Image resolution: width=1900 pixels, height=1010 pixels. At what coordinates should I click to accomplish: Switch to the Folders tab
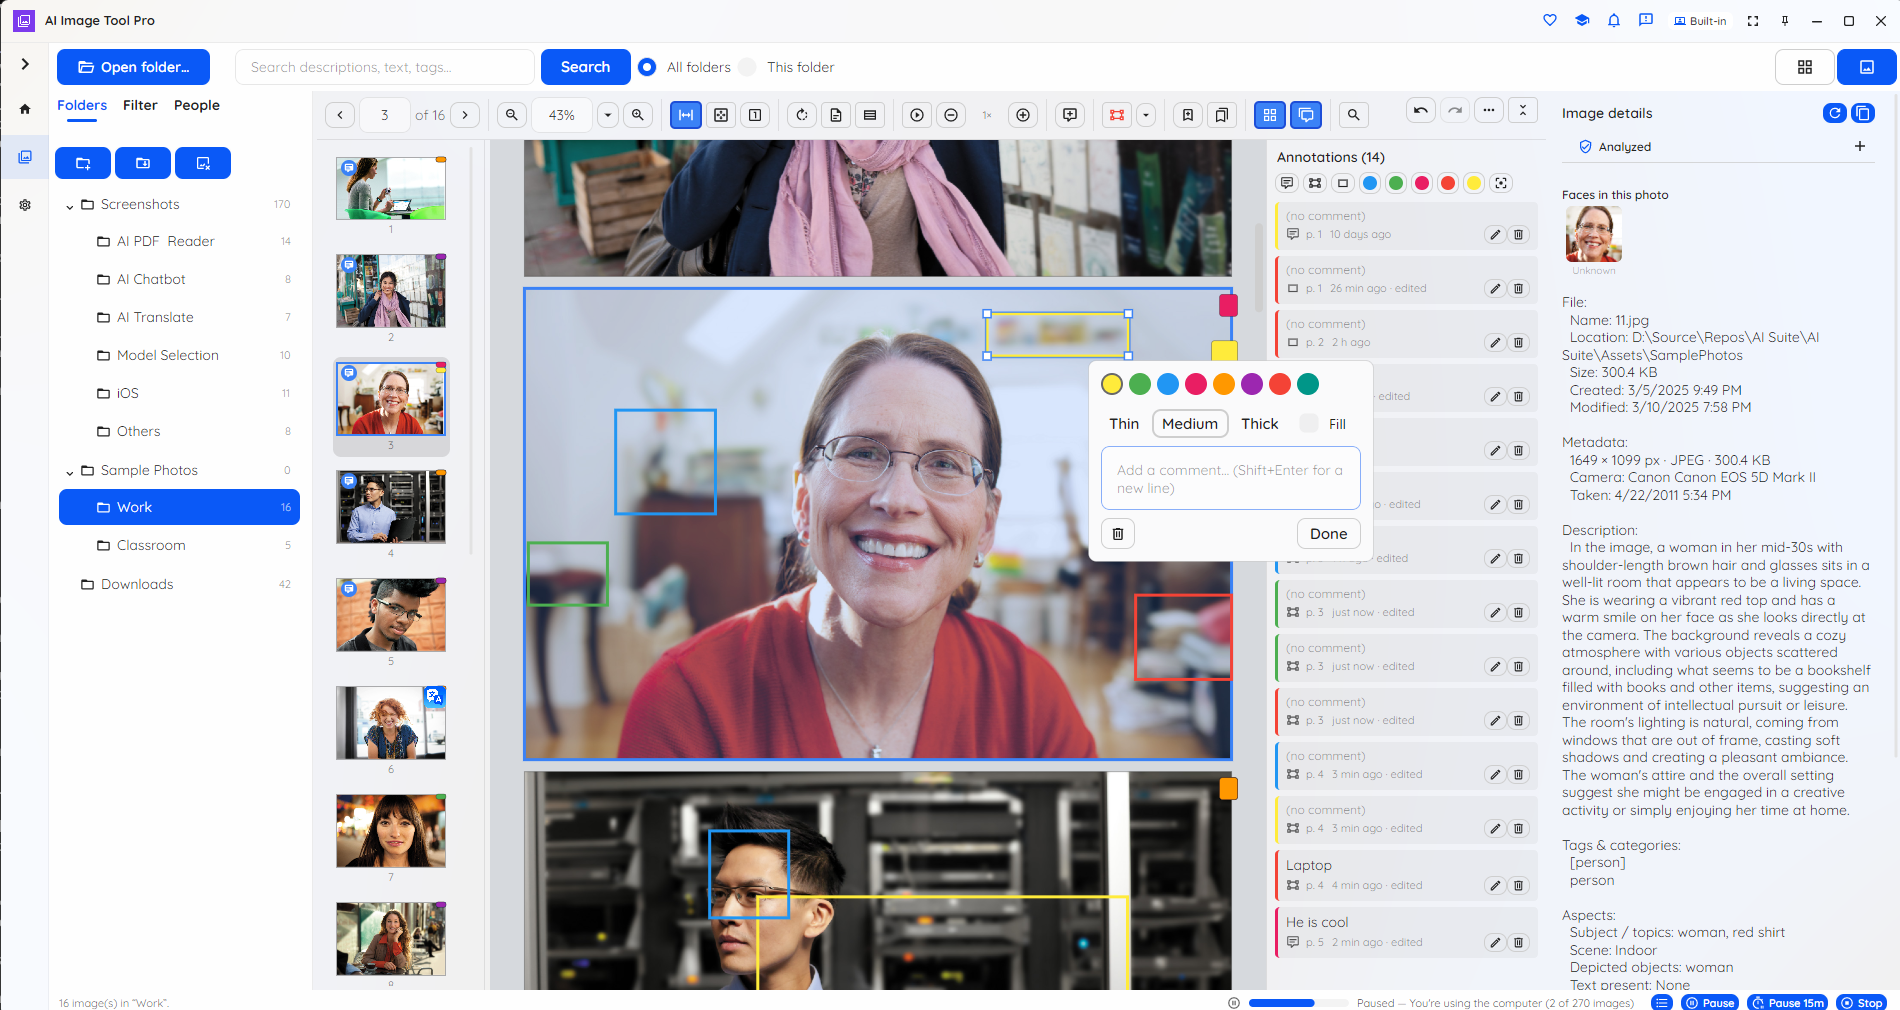(x=82, y=105)
